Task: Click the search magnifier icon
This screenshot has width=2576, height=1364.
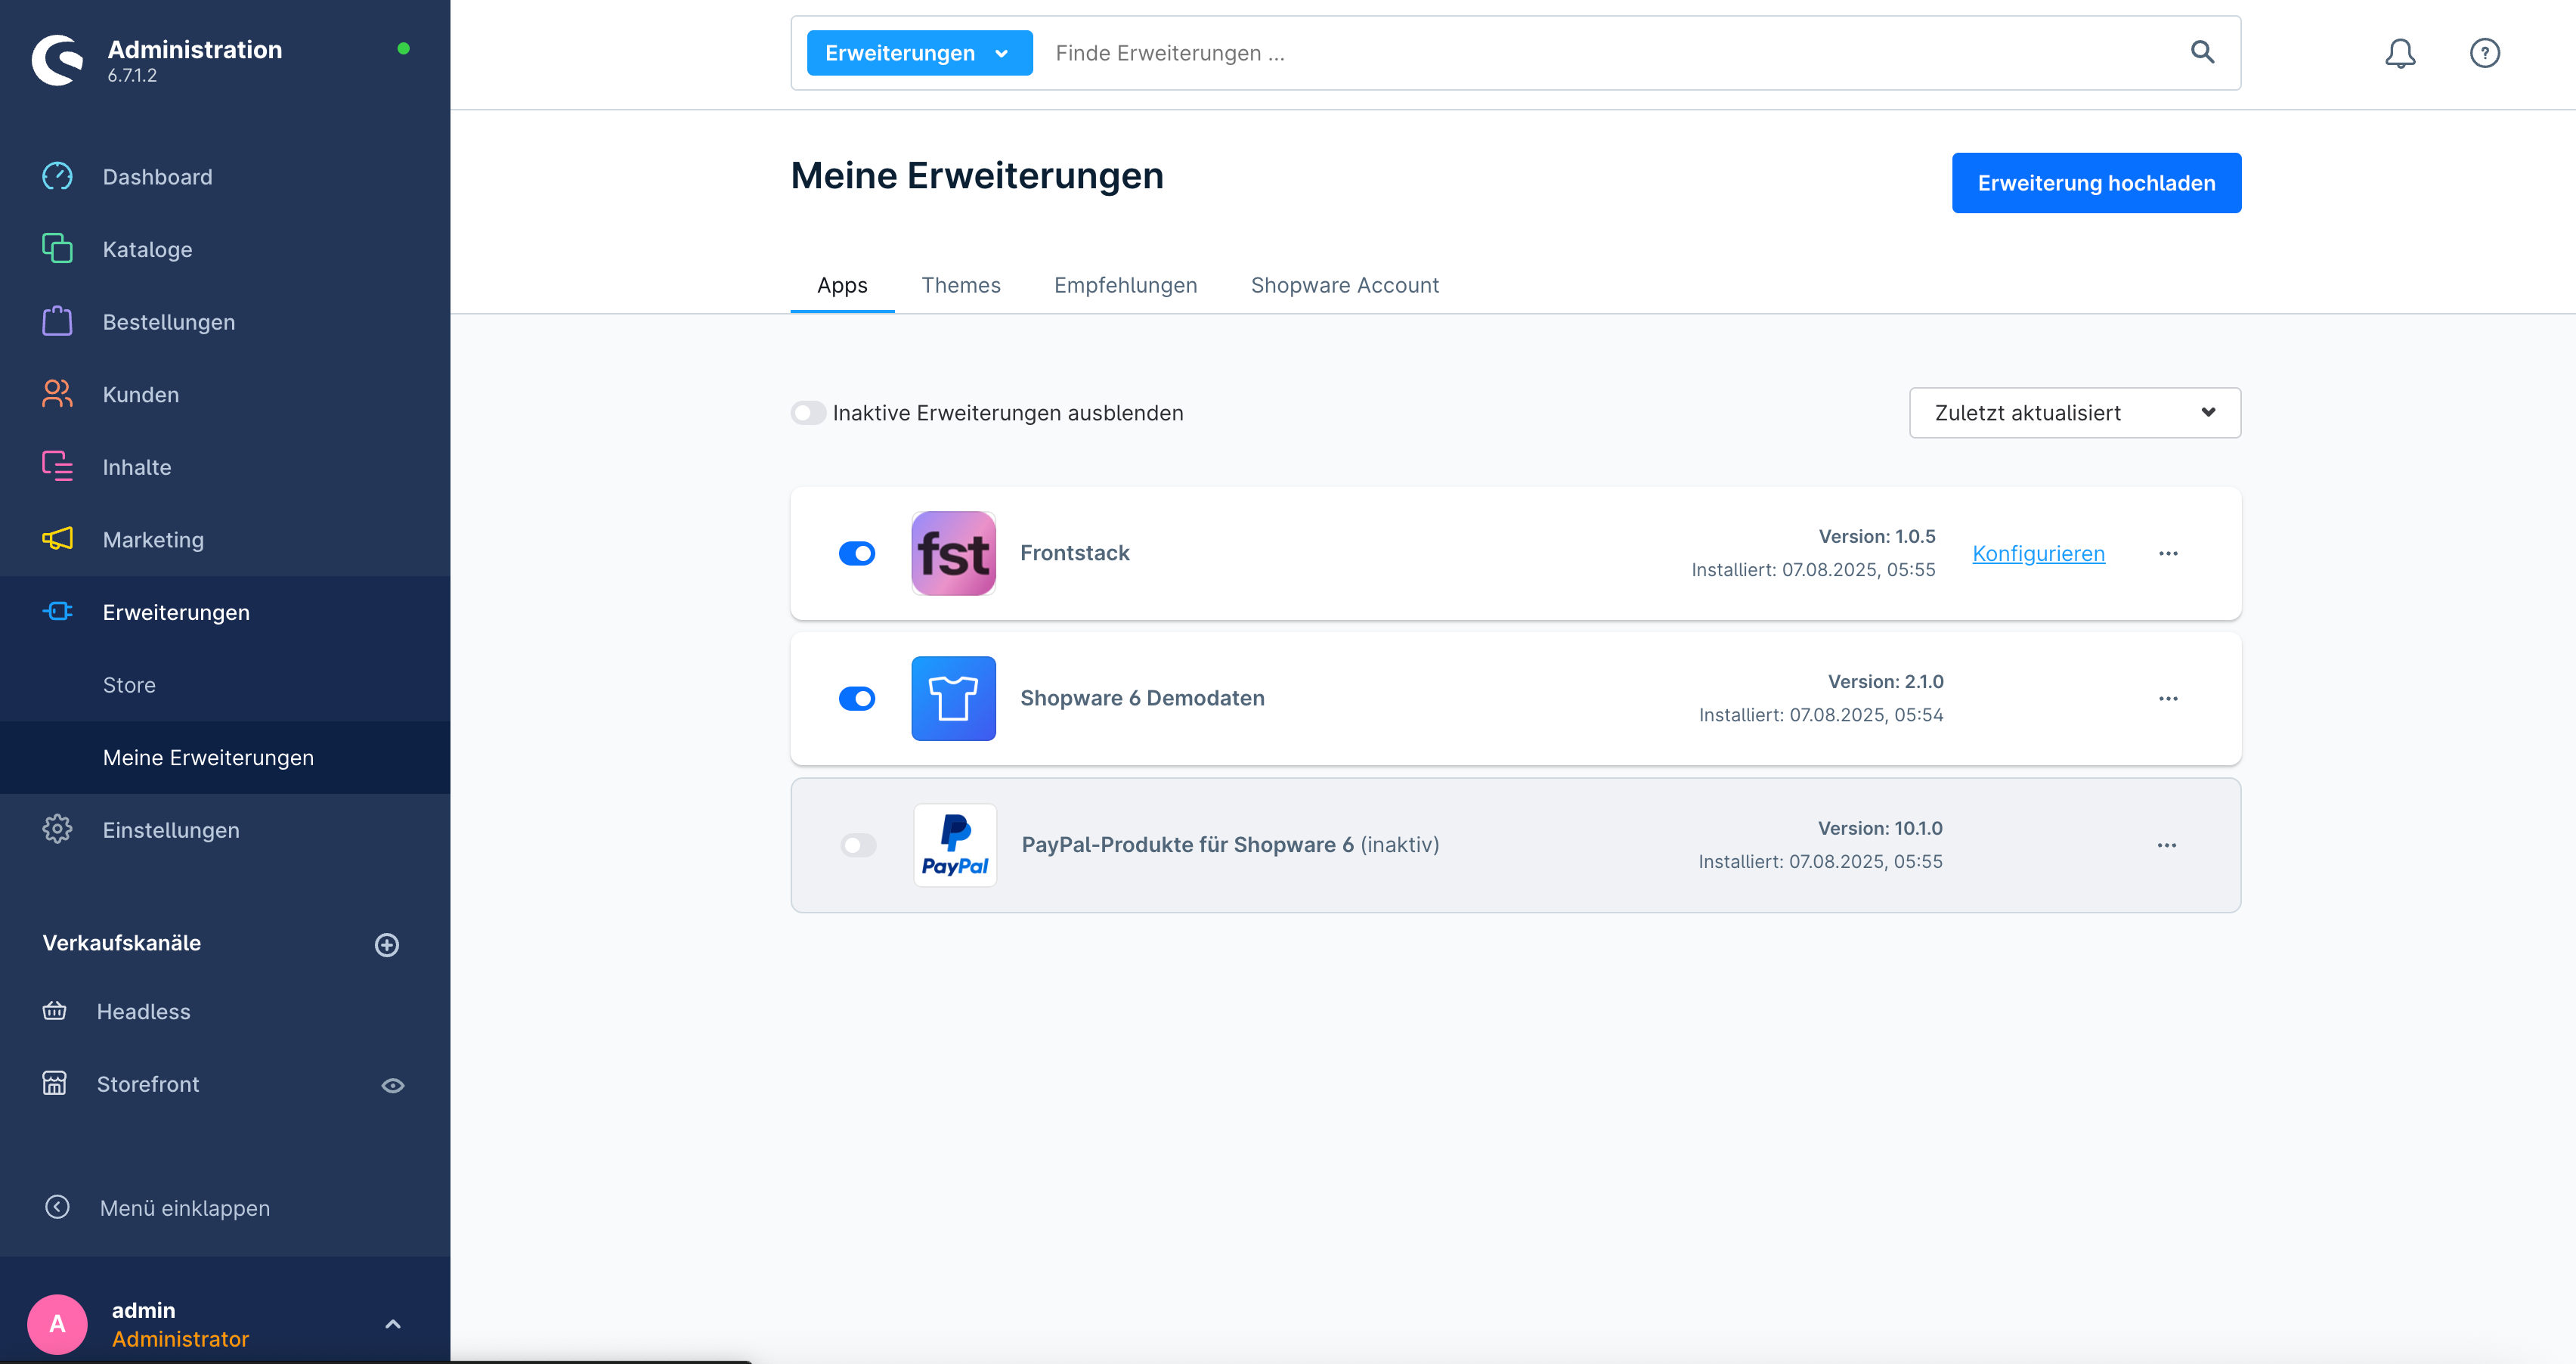Action: 2202,52
